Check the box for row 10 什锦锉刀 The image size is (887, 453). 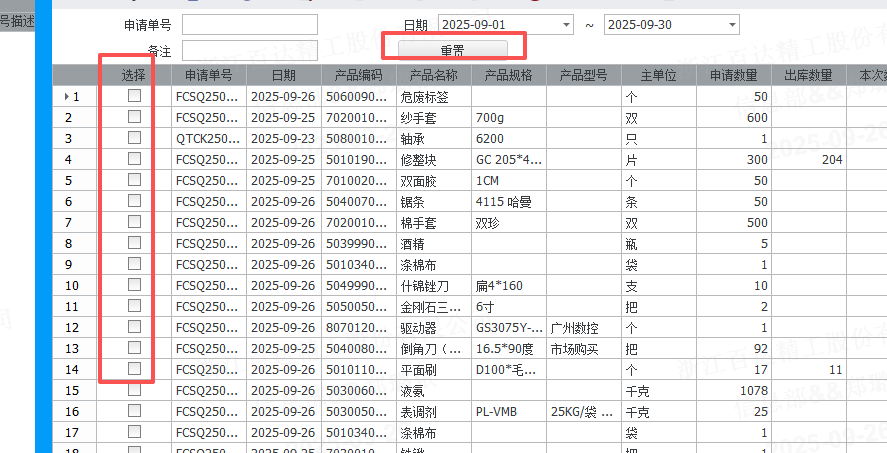pos(134,285)
